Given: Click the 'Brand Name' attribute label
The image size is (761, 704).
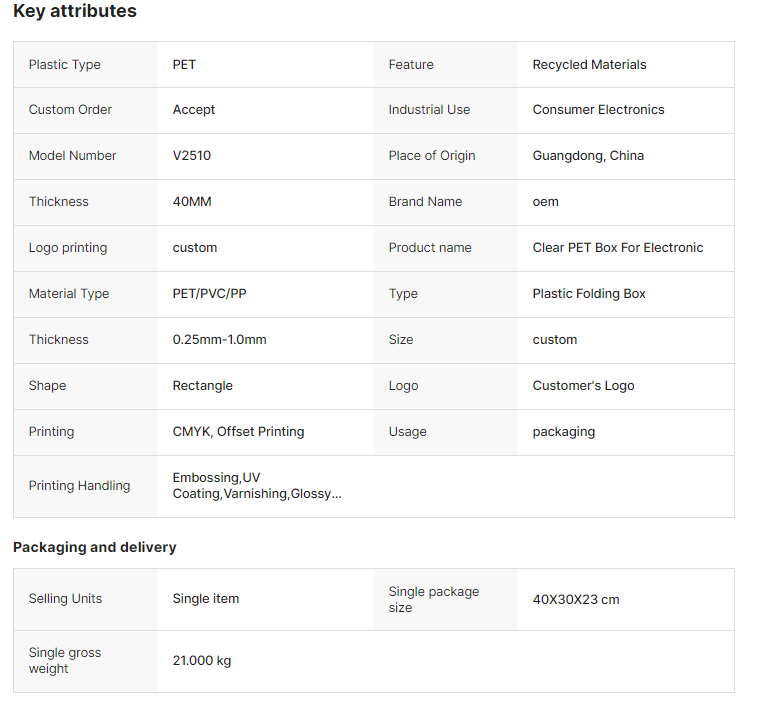Looking at the screenshot, I should 425,202.
